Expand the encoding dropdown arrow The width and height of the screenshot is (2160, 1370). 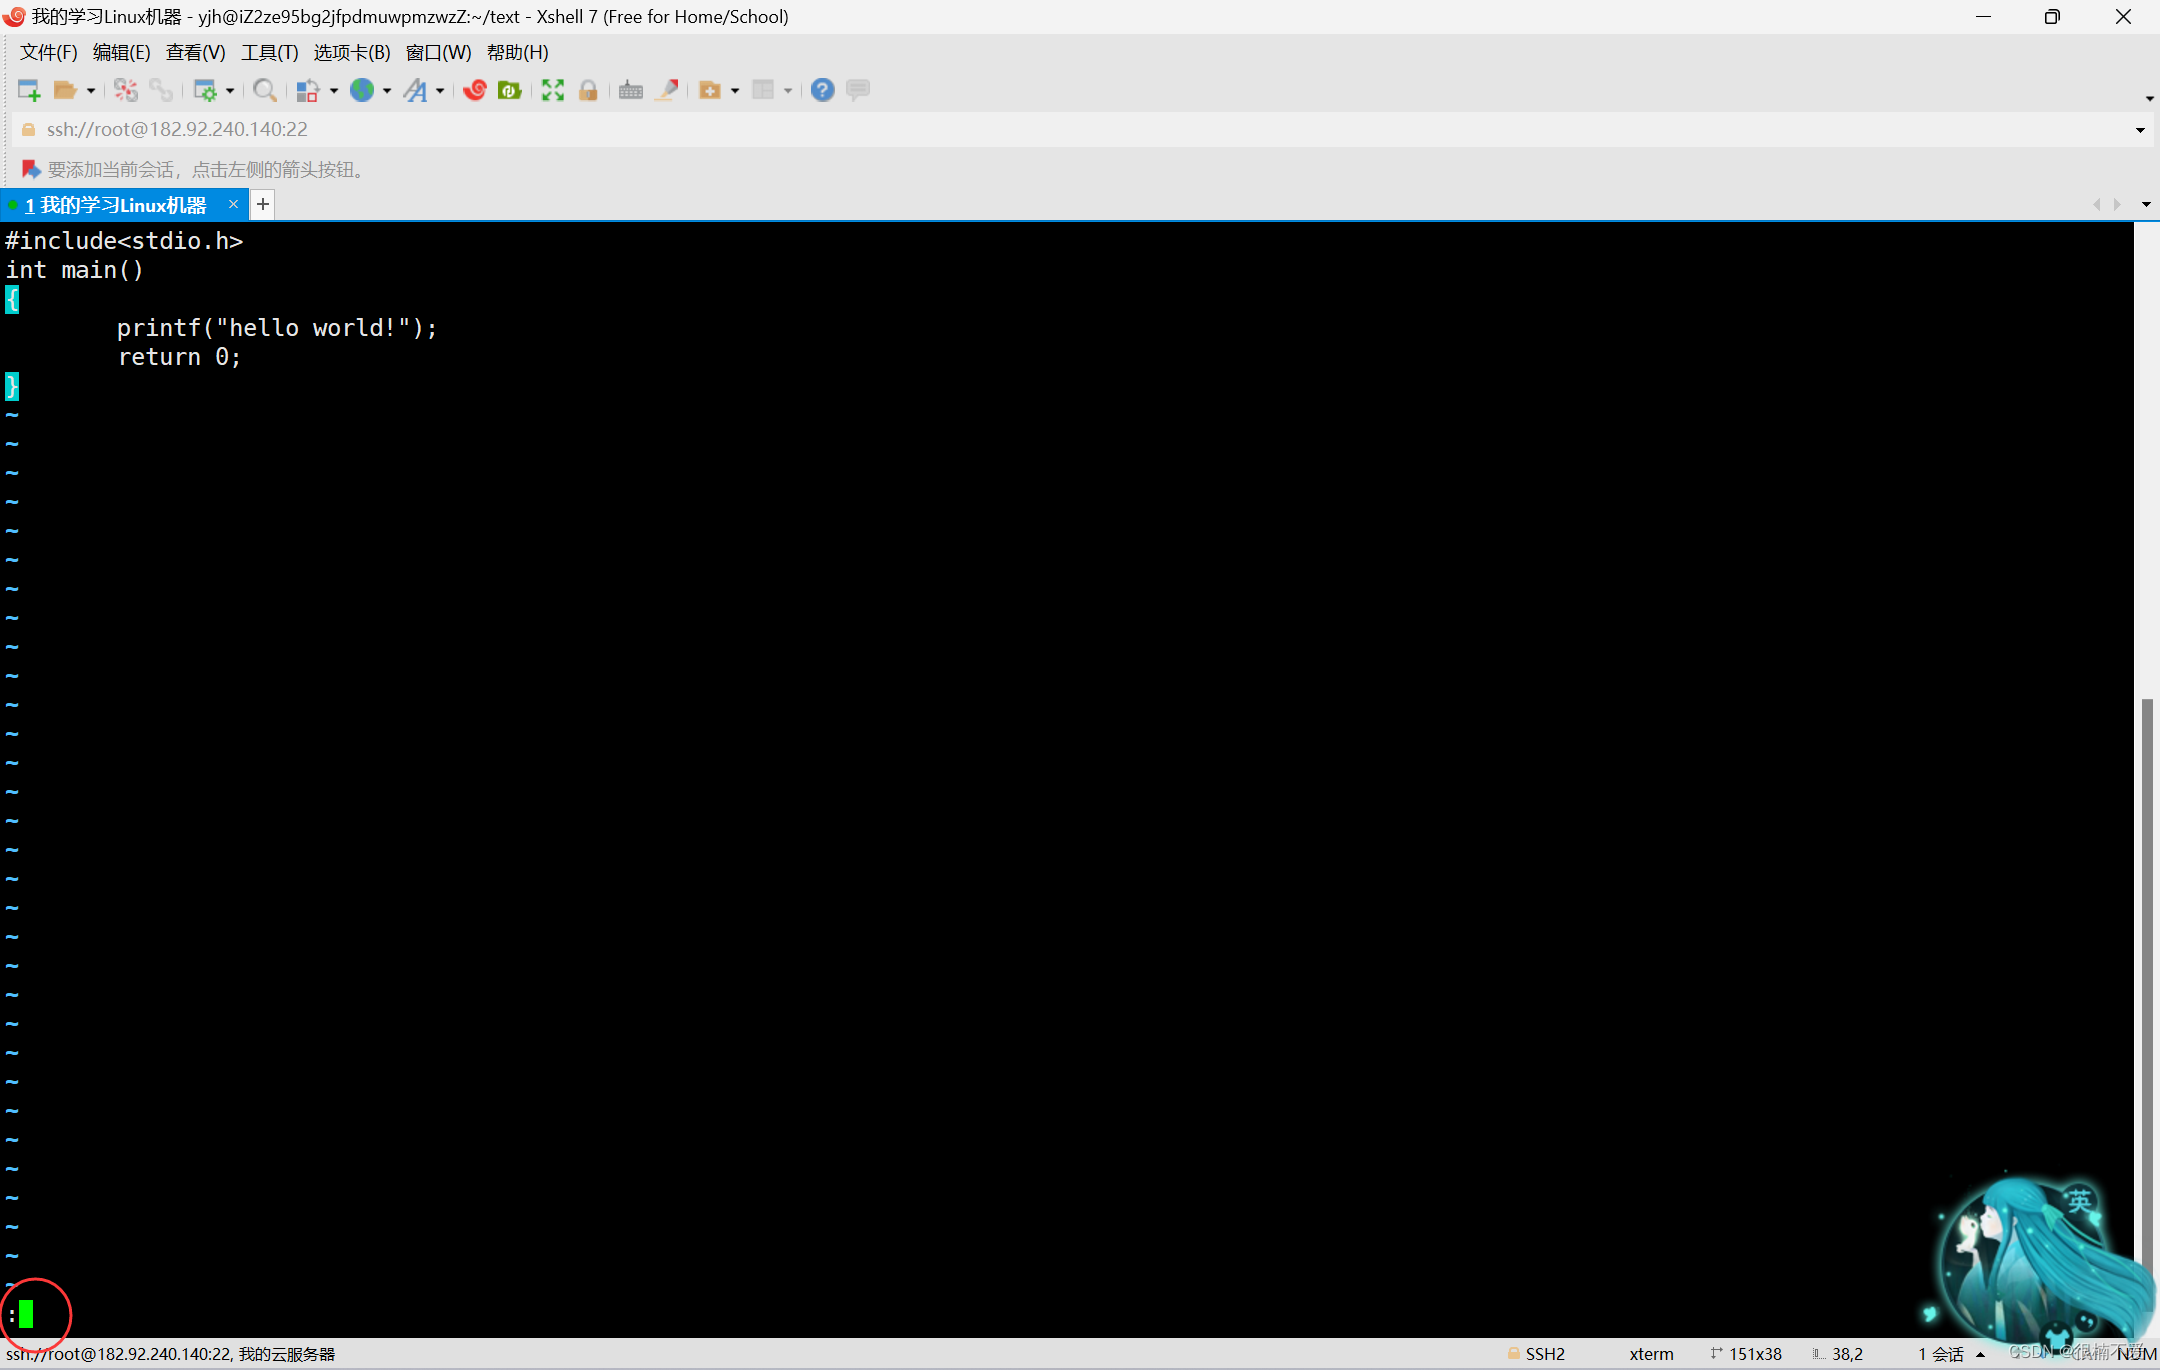[x=387, y=91]
